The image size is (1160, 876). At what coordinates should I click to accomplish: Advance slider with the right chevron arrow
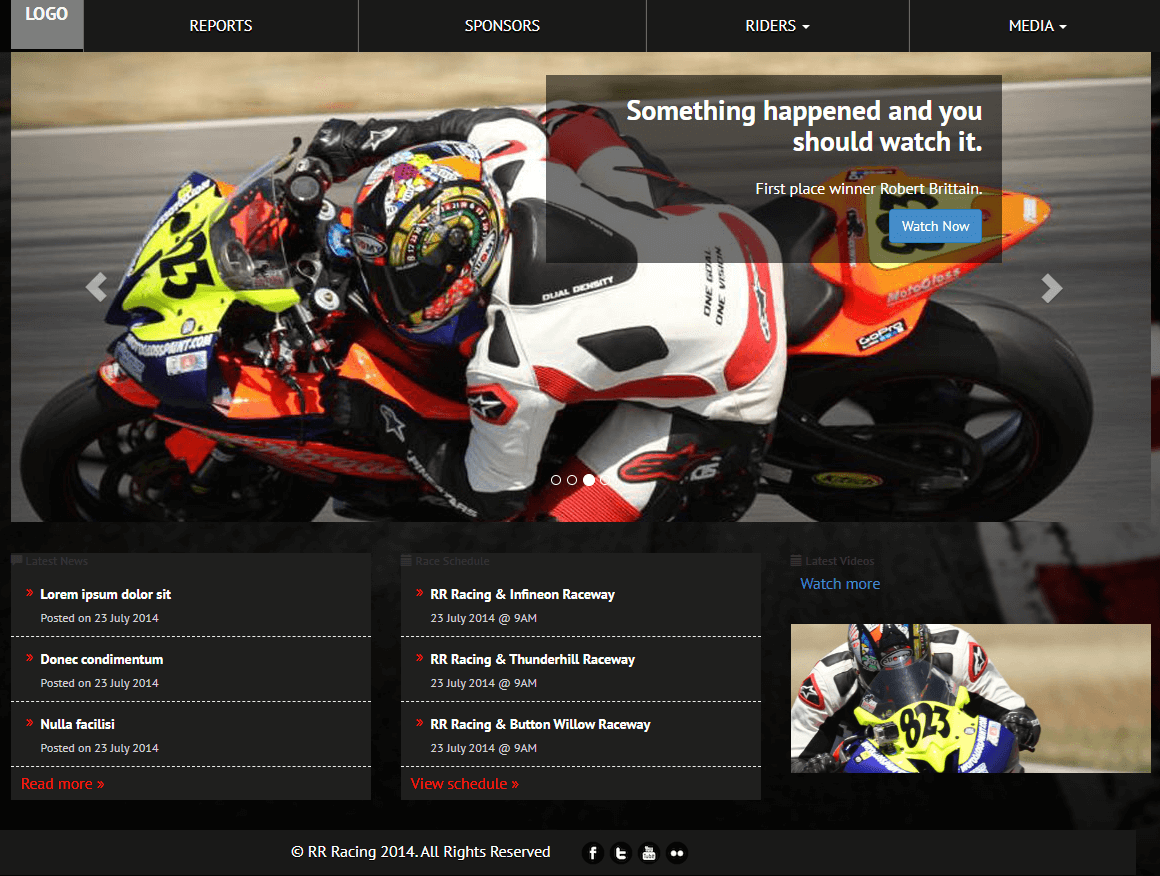click(1051, 288)
